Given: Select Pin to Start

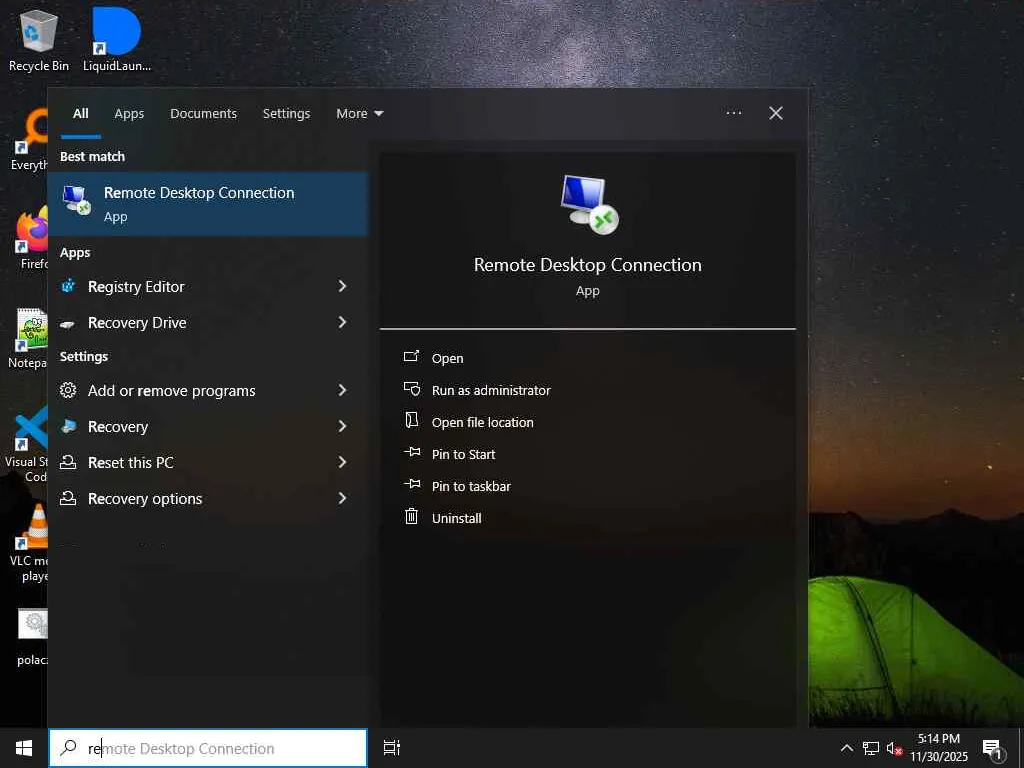Looking at the screenshot, I should pyautogui.click(x=464, y=454).
